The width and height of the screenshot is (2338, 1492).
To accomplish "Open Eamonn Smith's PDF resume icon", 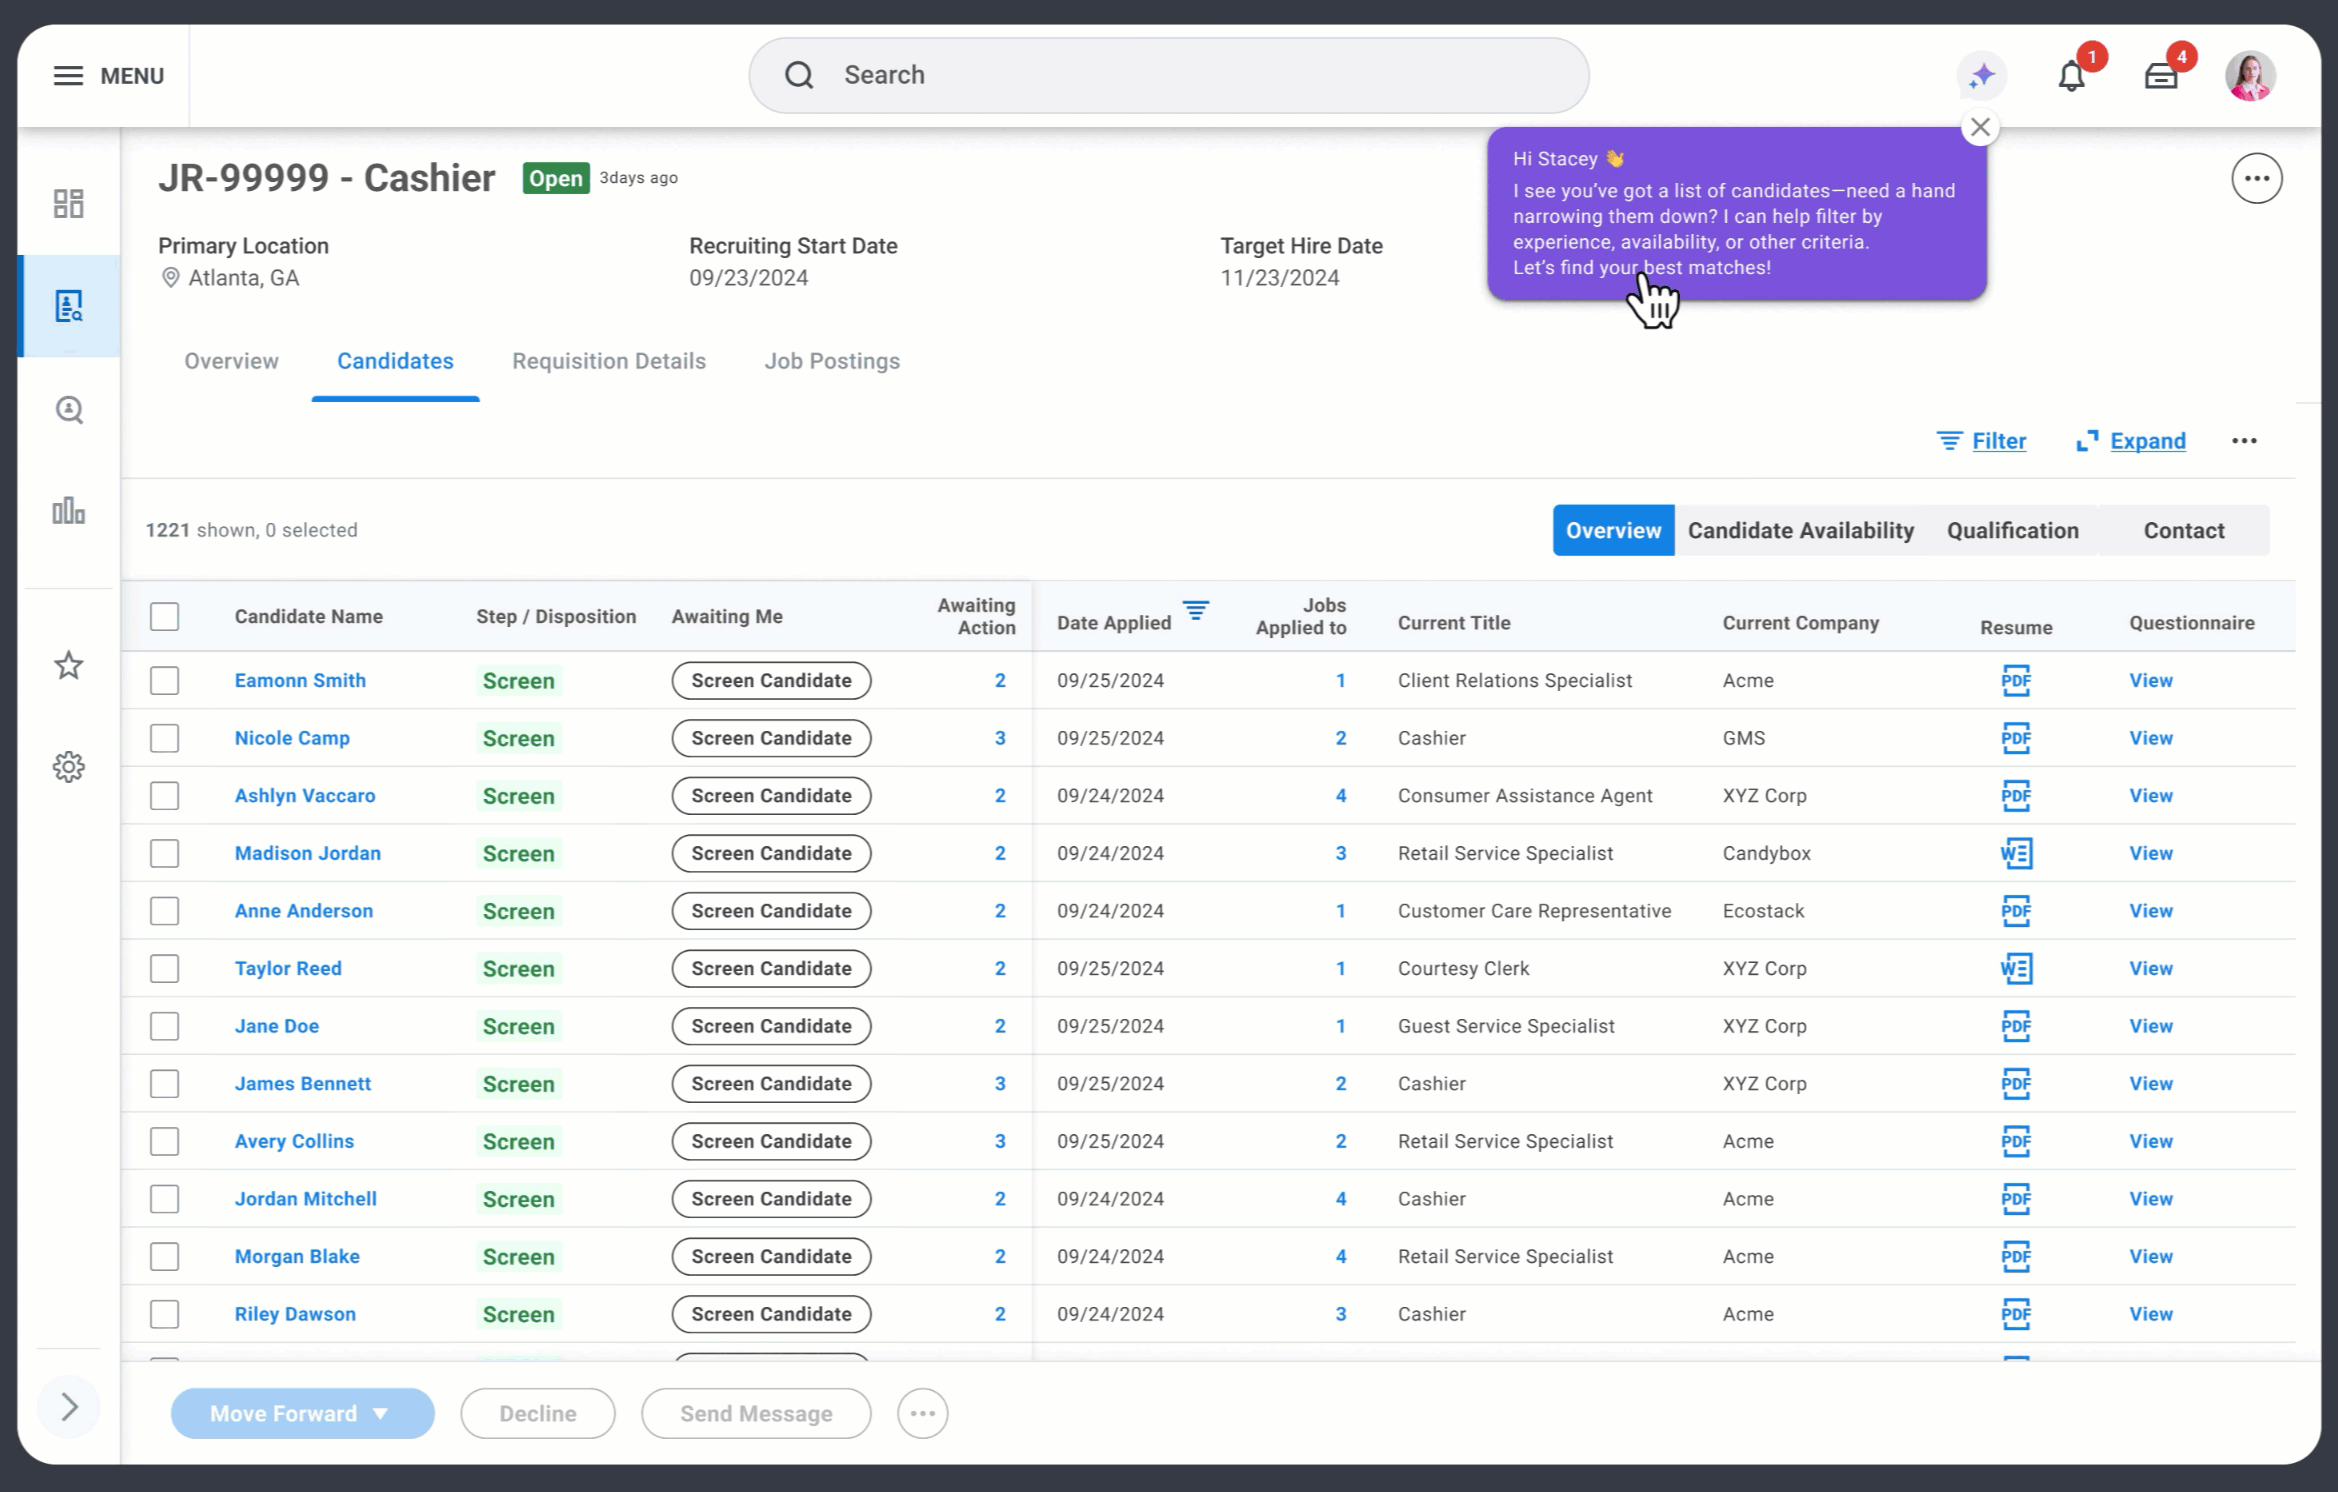I will tap(2015, 680).
